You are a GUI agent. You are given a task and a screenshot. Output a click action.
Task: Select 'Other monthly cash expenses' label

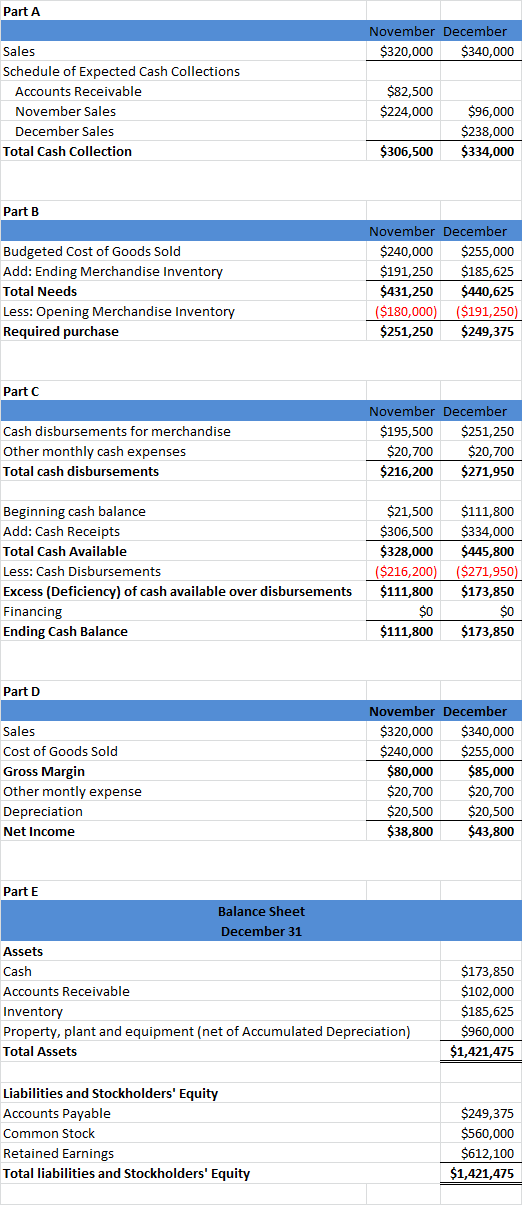(95, 451)
